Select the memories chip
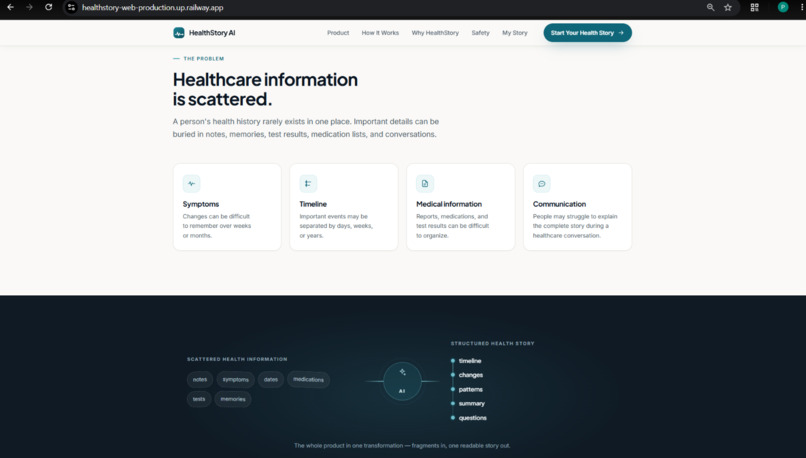This screenshot has height=458, width=806. pos(233,399)
